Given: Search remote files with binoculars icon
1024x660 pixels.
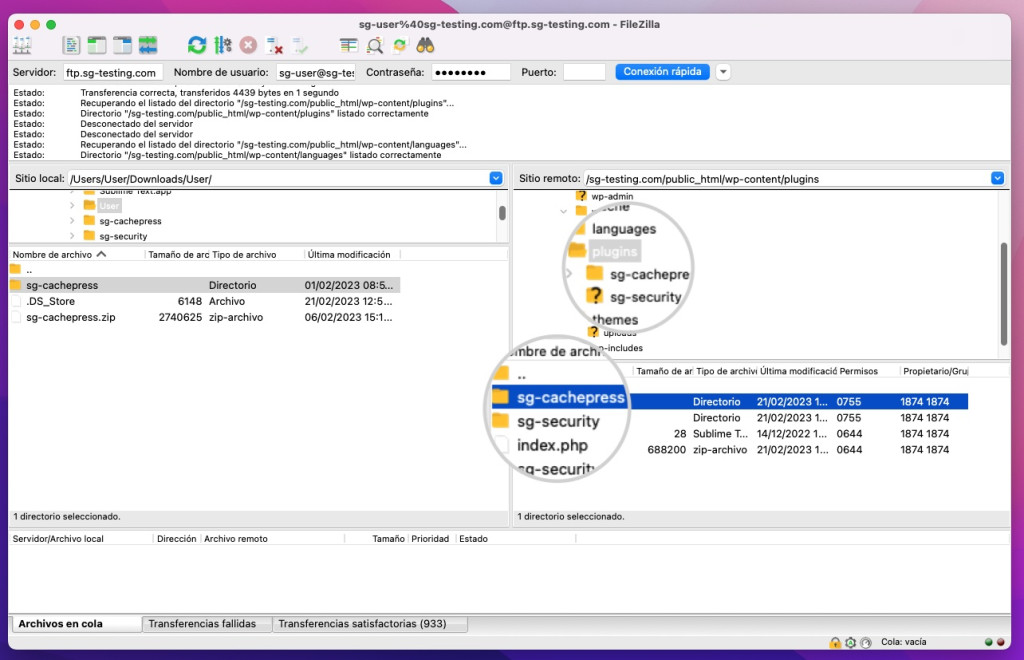Looking at the screenshot, I should click(x=425, y=46).
